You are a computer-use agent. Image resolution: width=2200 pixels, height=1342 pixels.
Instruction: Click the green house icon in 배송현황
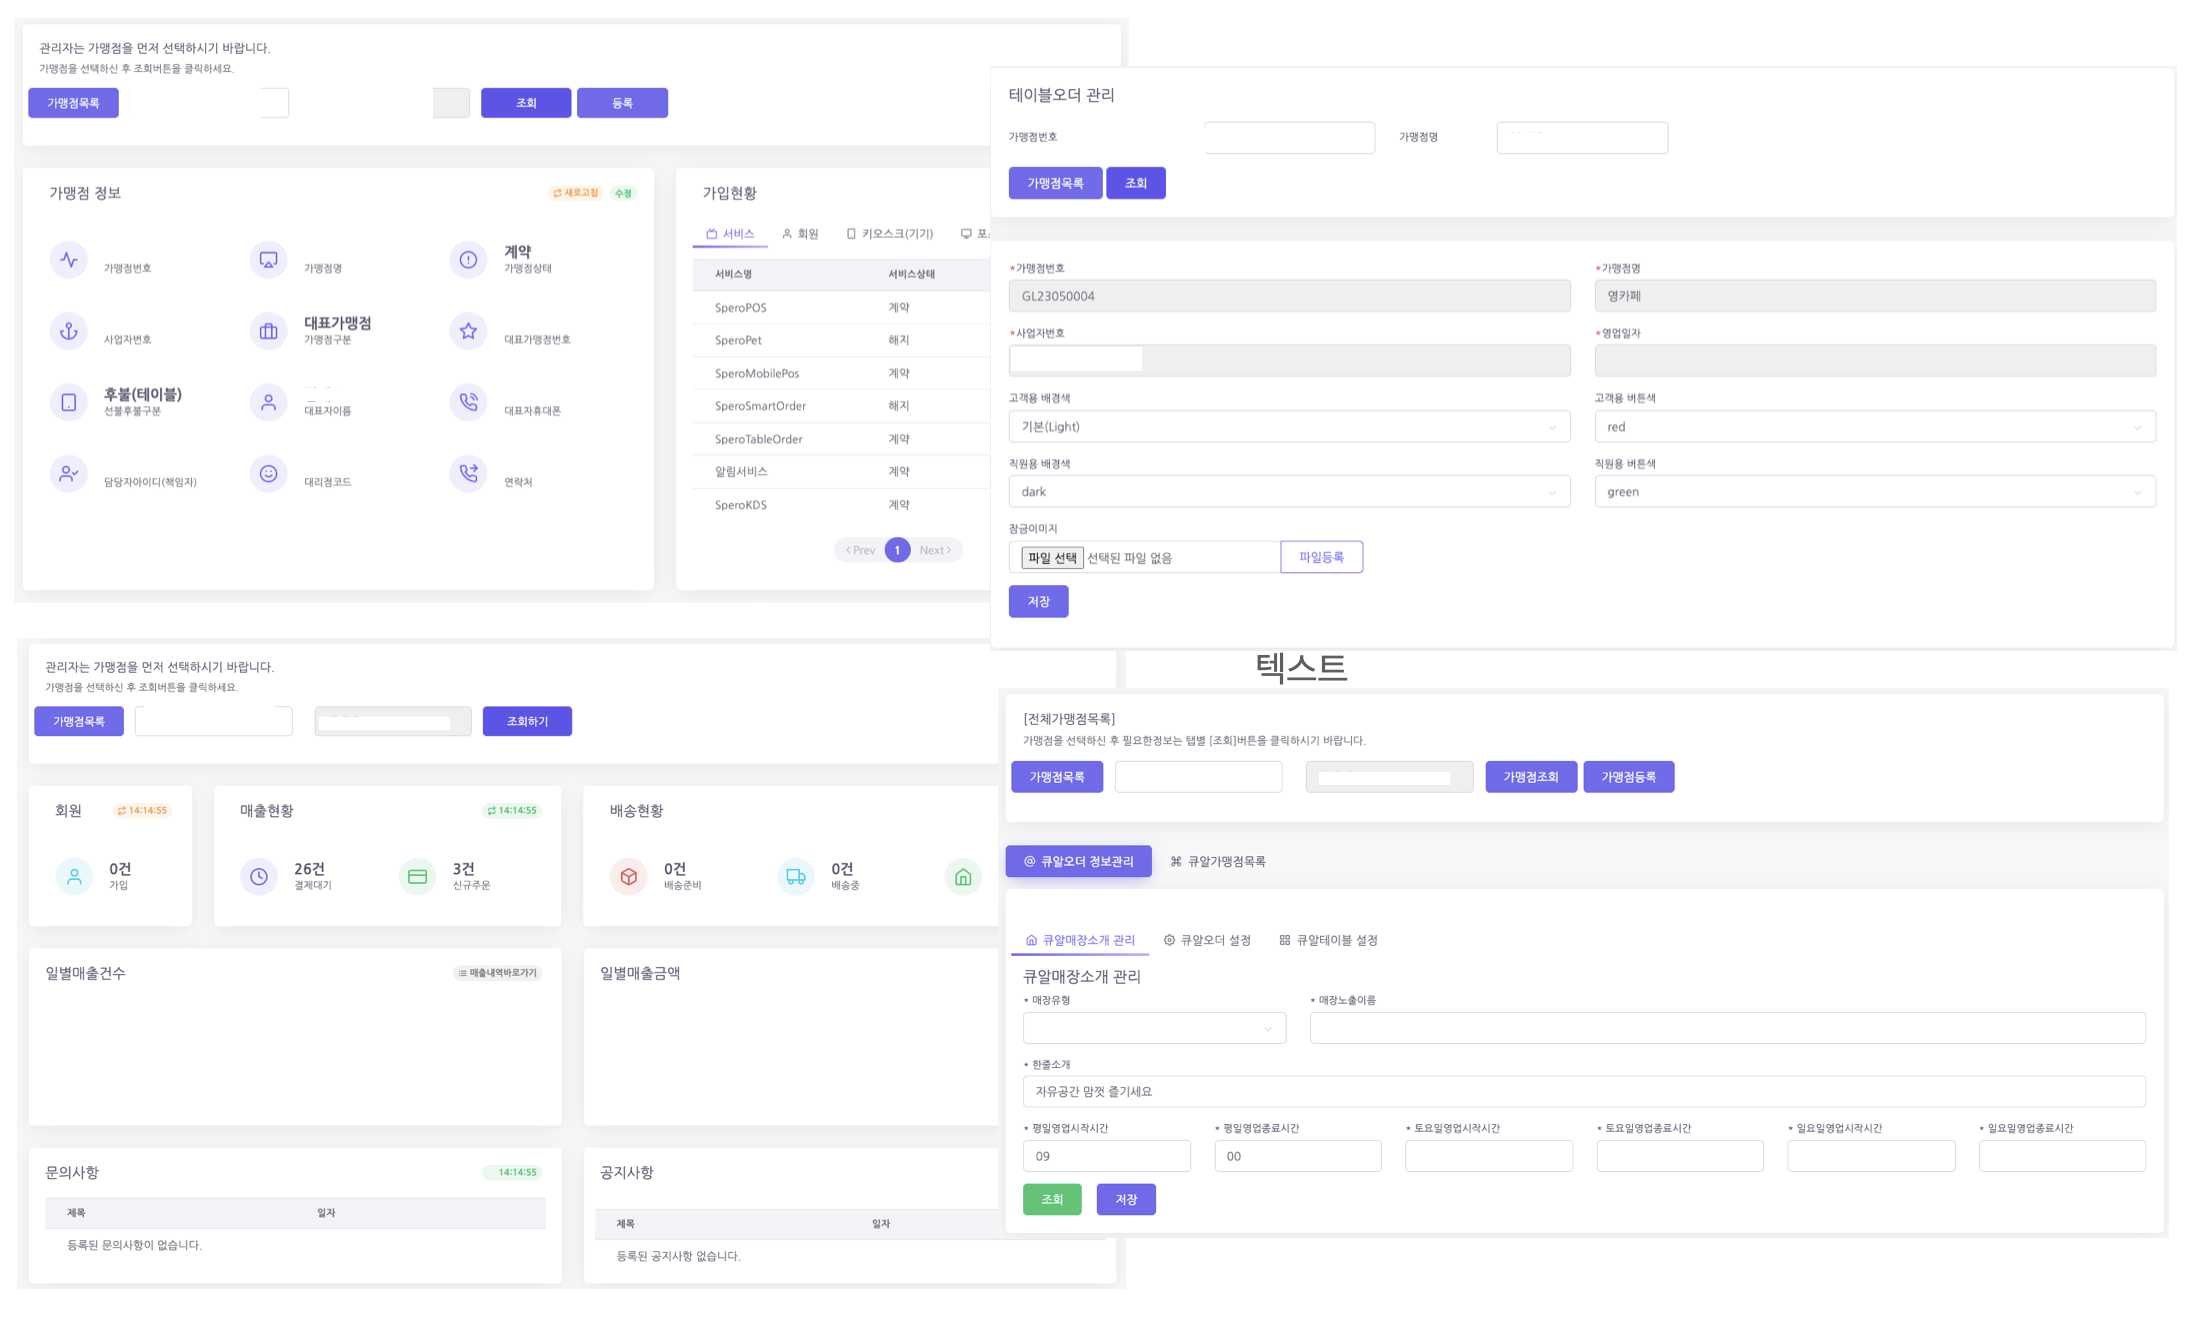[x=963, y=877]
